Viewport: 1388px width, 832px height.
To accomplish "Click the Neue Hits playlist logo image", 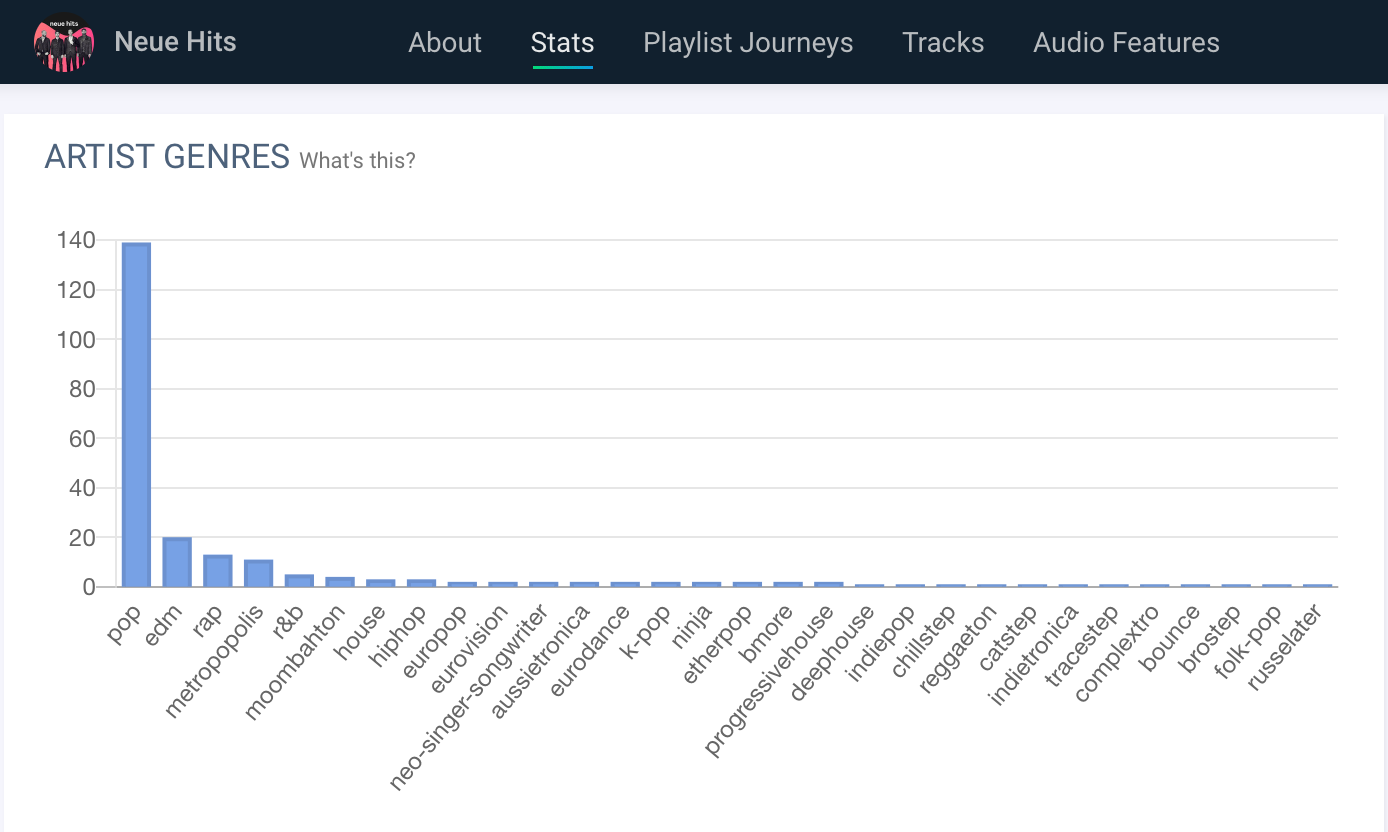I will [x=64, y=42].
